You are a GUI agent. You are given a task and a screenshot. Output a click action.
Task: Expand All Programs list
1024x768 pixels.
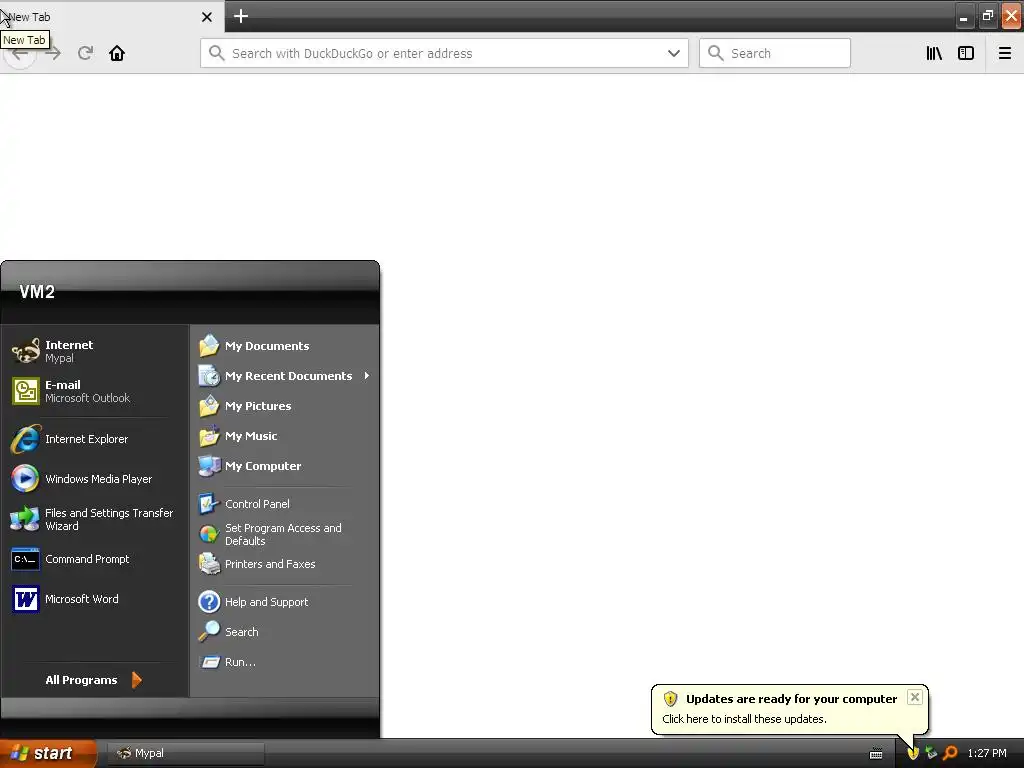(x=95, y=680)
